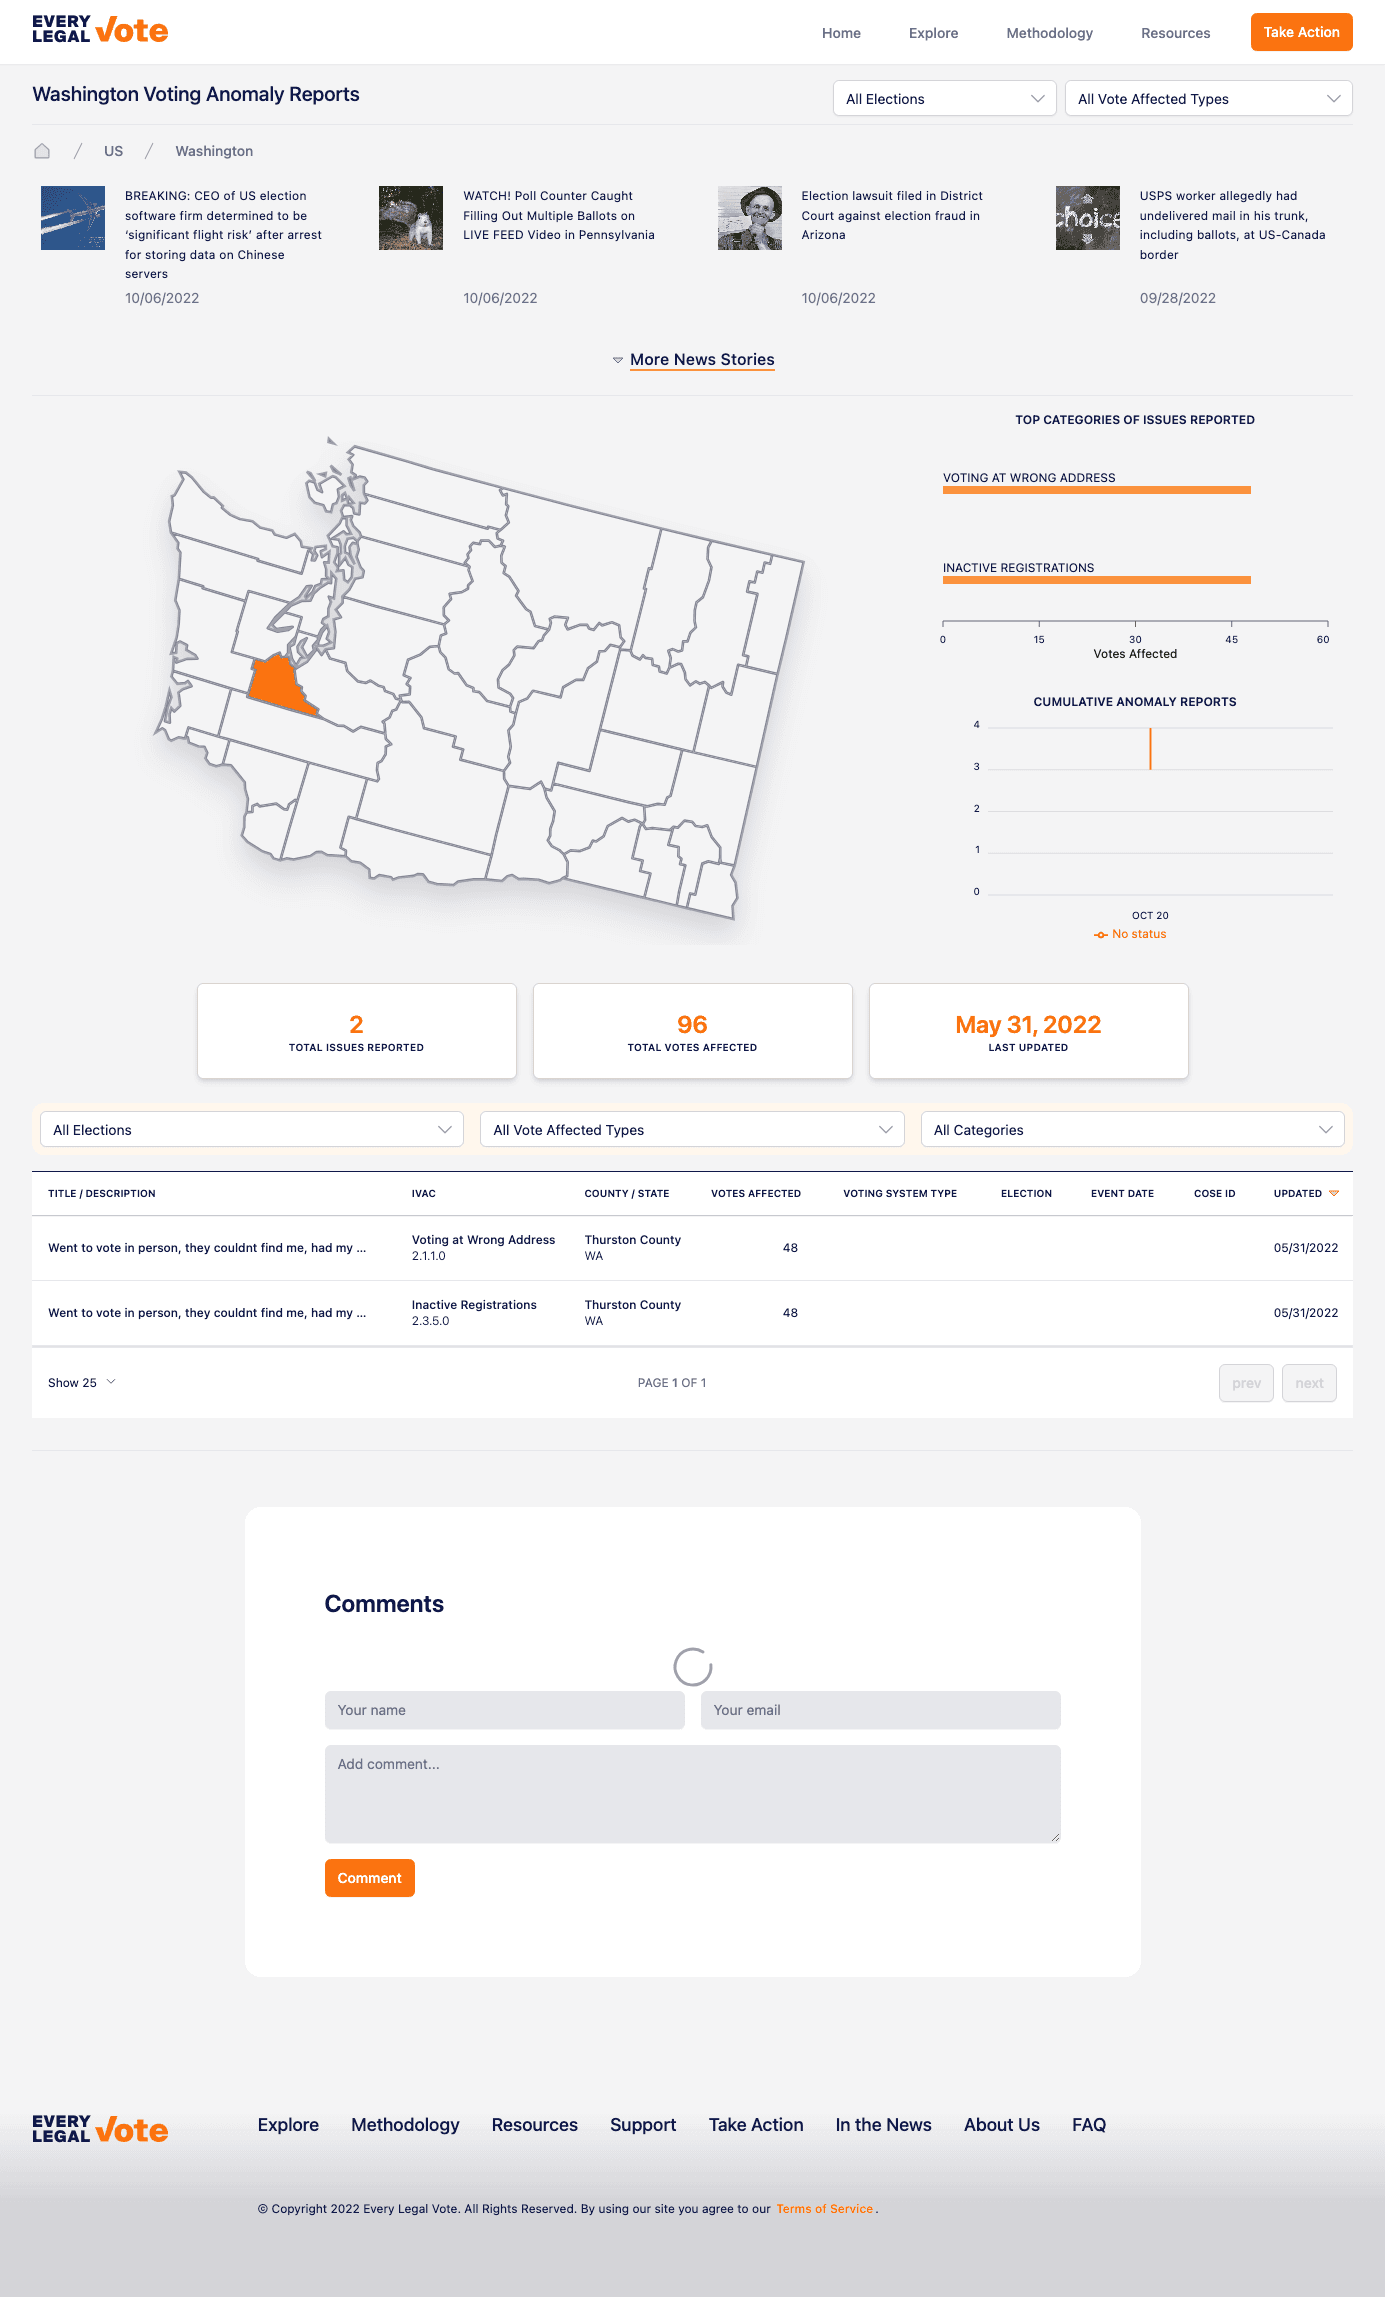Open Resources in the top navigation
1385x2297 pixels.
[x=1175, y=33]
